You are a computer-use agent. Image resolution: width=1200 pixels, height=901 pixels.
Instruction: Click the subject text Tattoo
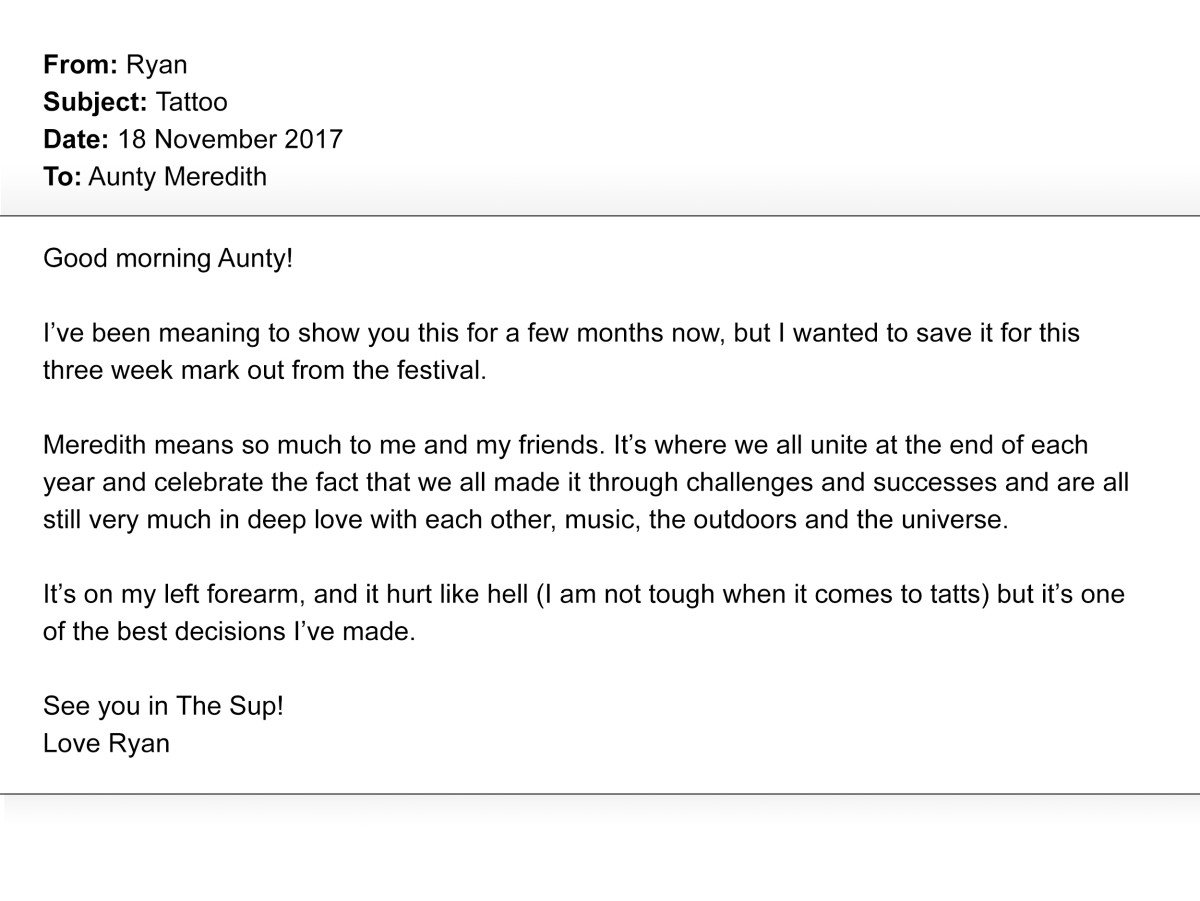click(192, 102)
